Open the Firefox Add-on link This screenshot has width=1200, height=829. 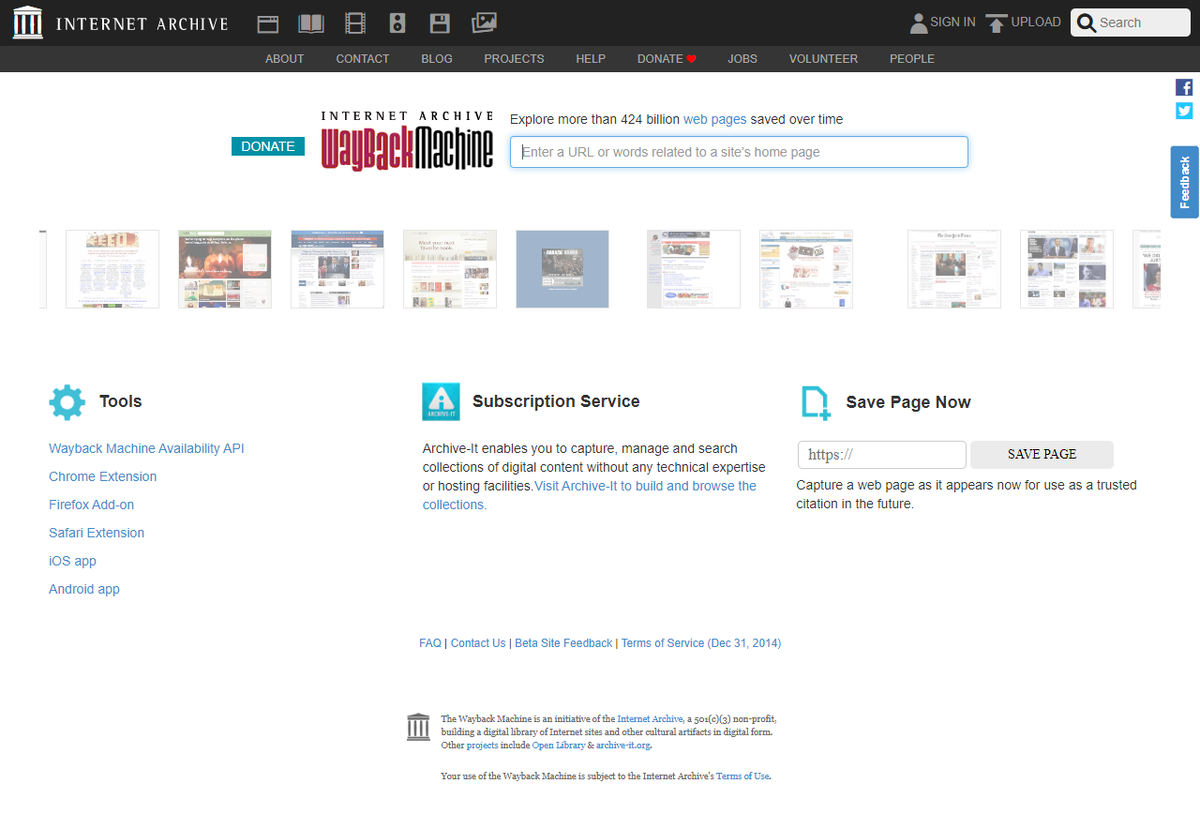point(91,505)
